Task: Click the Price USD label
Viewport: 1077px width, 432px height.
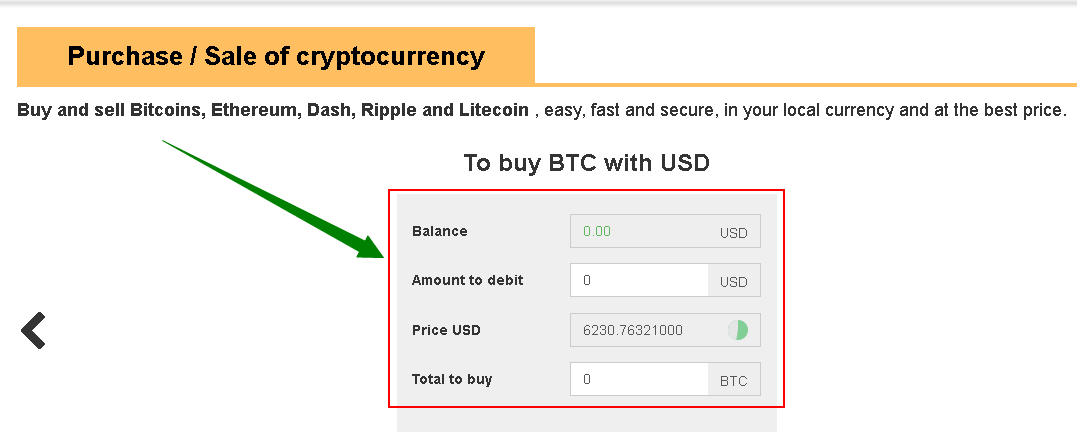Action: (x=446, y=330)
